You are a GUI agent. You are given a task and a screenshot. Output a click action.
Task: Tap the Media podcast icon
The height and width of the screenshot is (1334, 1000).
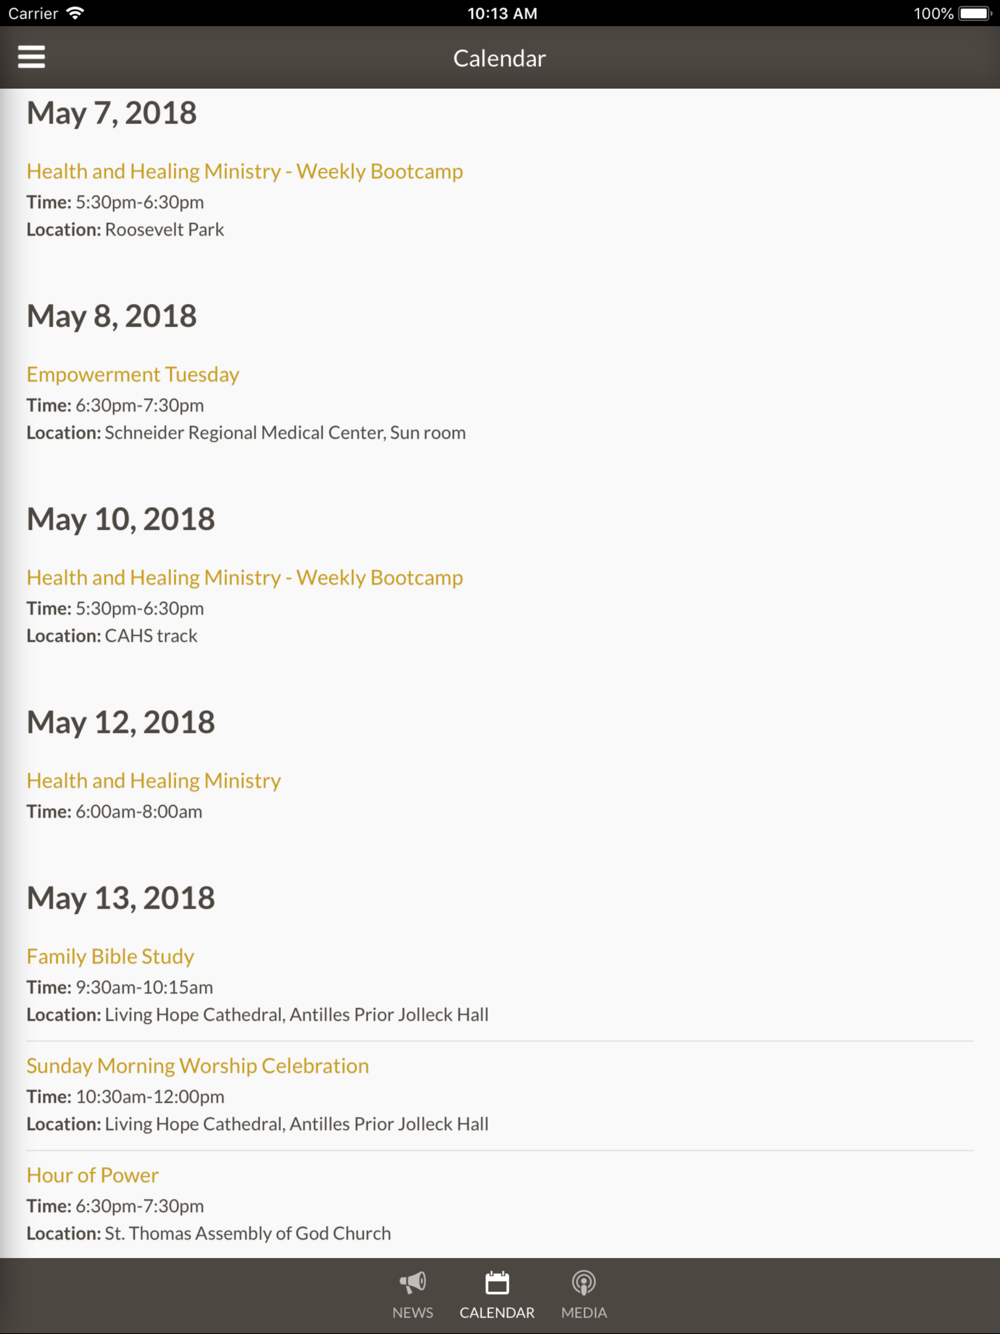point(584,1283)
